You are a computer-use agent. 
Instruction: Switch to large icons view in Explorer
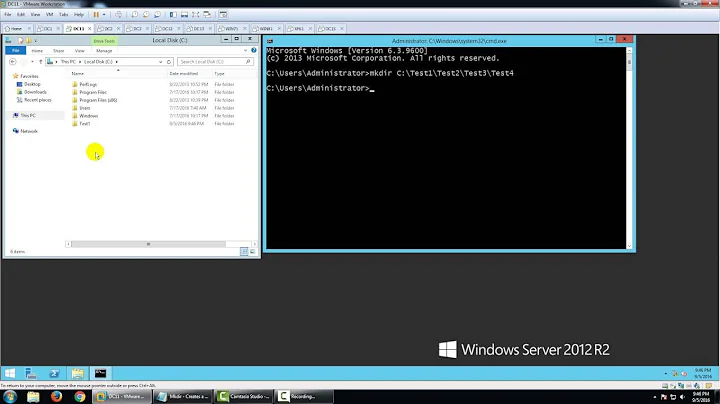[x=253, y=252]
